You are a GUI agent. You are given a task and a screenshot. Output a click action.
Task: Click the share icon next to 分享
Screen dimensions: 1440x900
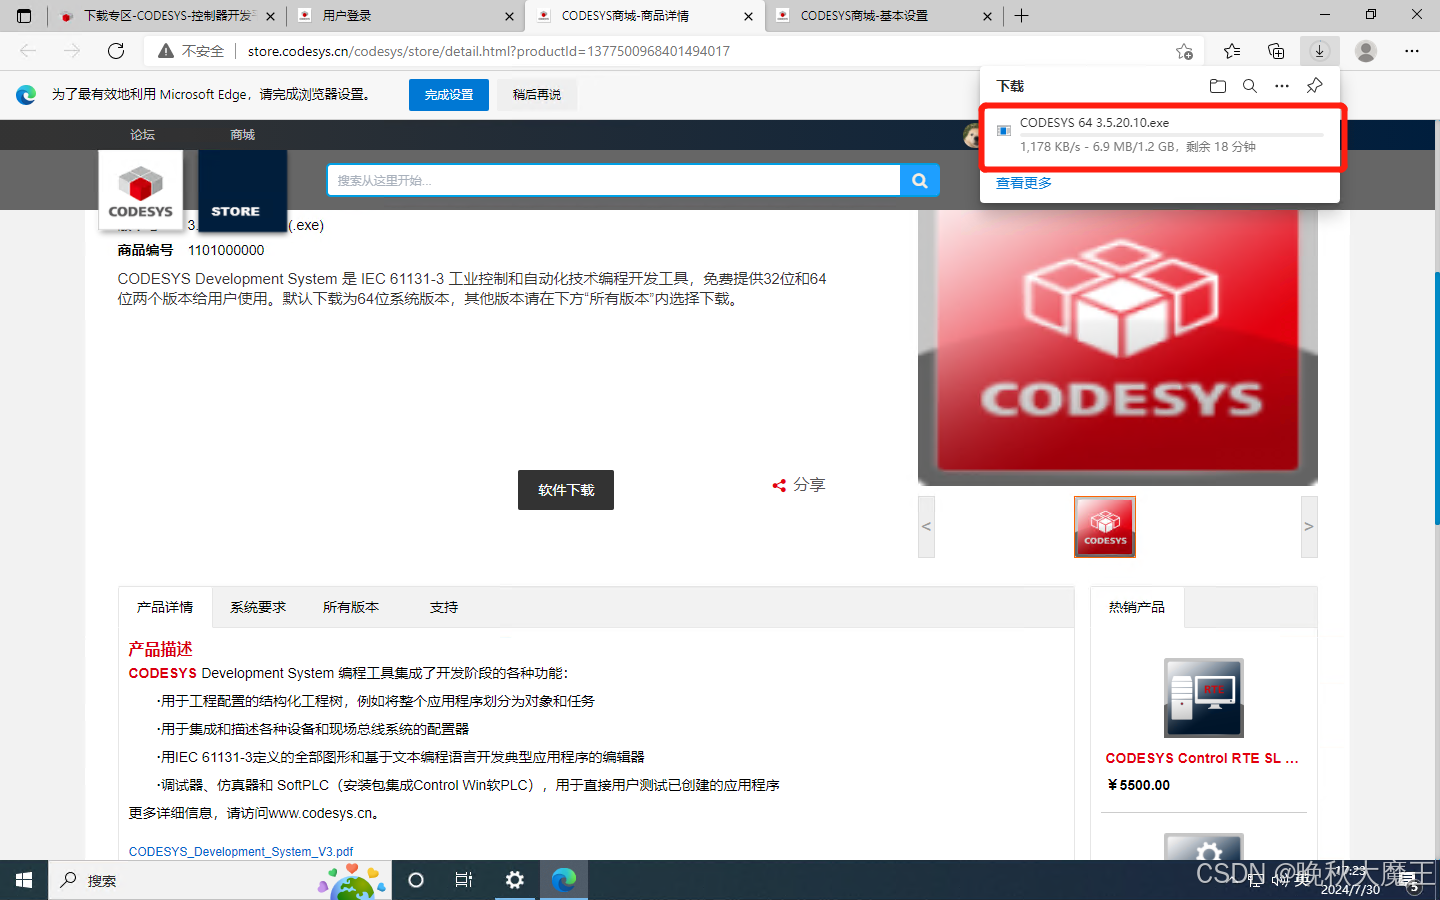click(x=779, y=485)
